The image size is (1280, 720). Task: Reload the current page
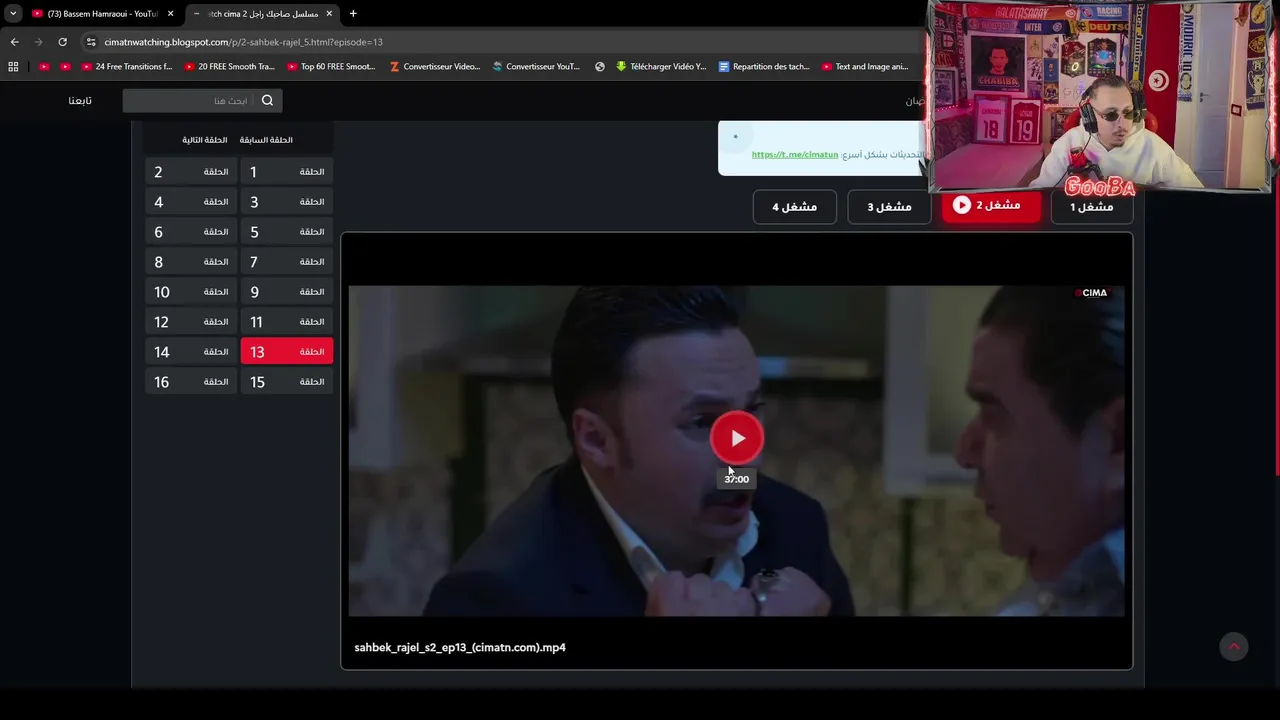(62, 42)
